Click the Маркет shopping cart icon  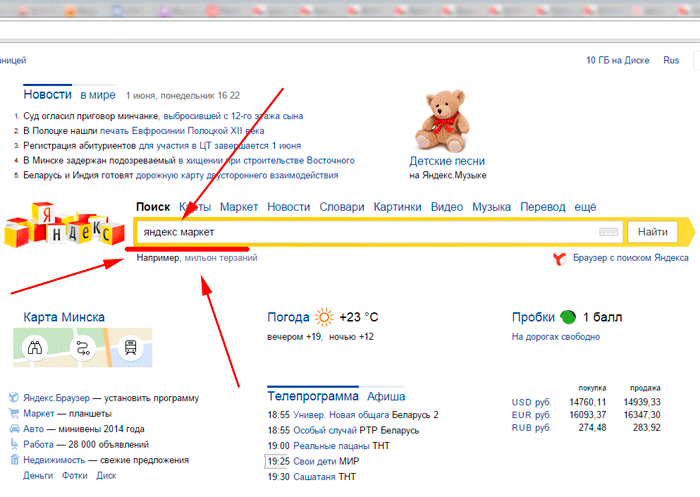pos(14,413)
